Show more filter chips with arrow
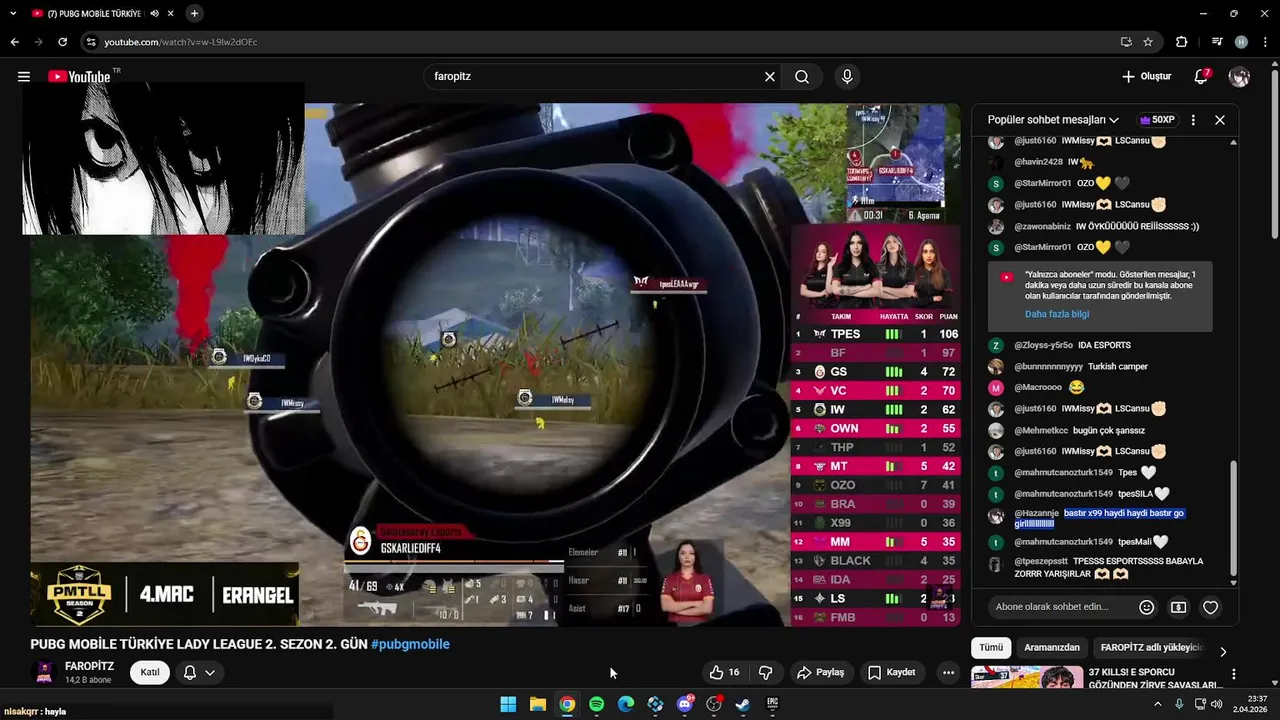 click(1223, 652)
